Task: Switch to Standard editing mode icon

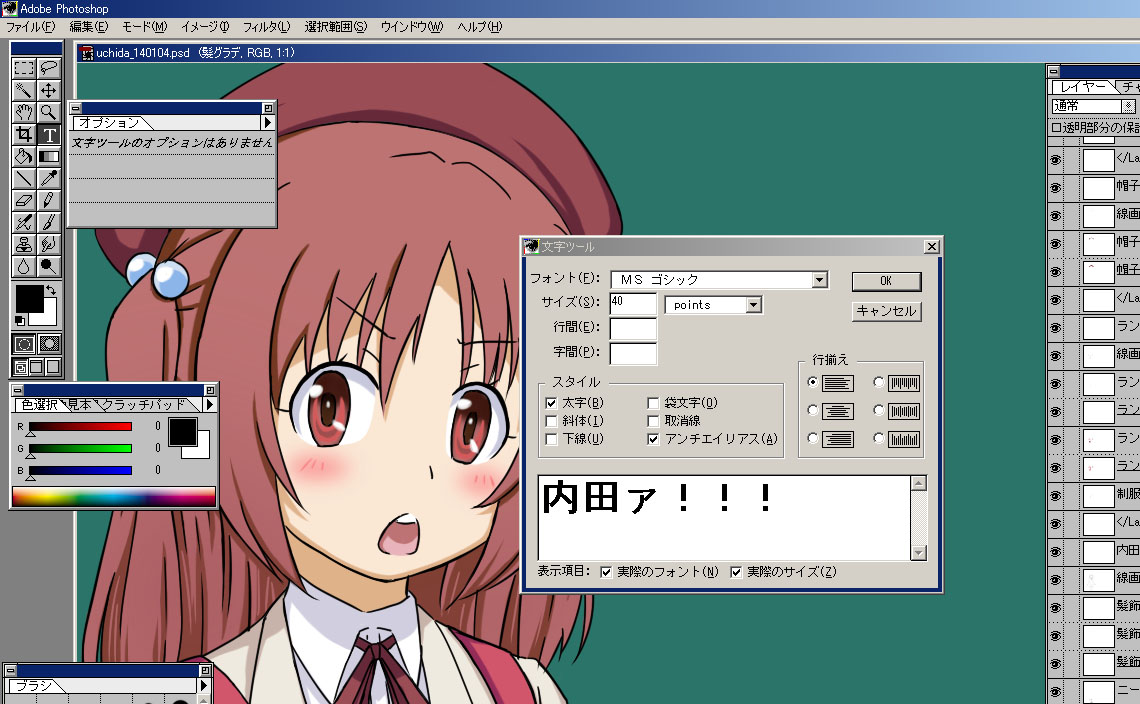Action: [24, 344]
